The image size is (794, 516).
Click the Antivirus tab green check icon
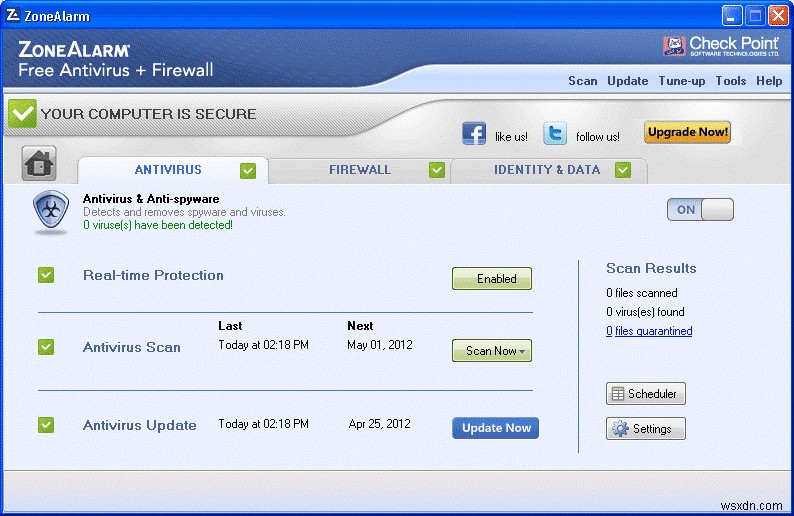pos(248,171)
